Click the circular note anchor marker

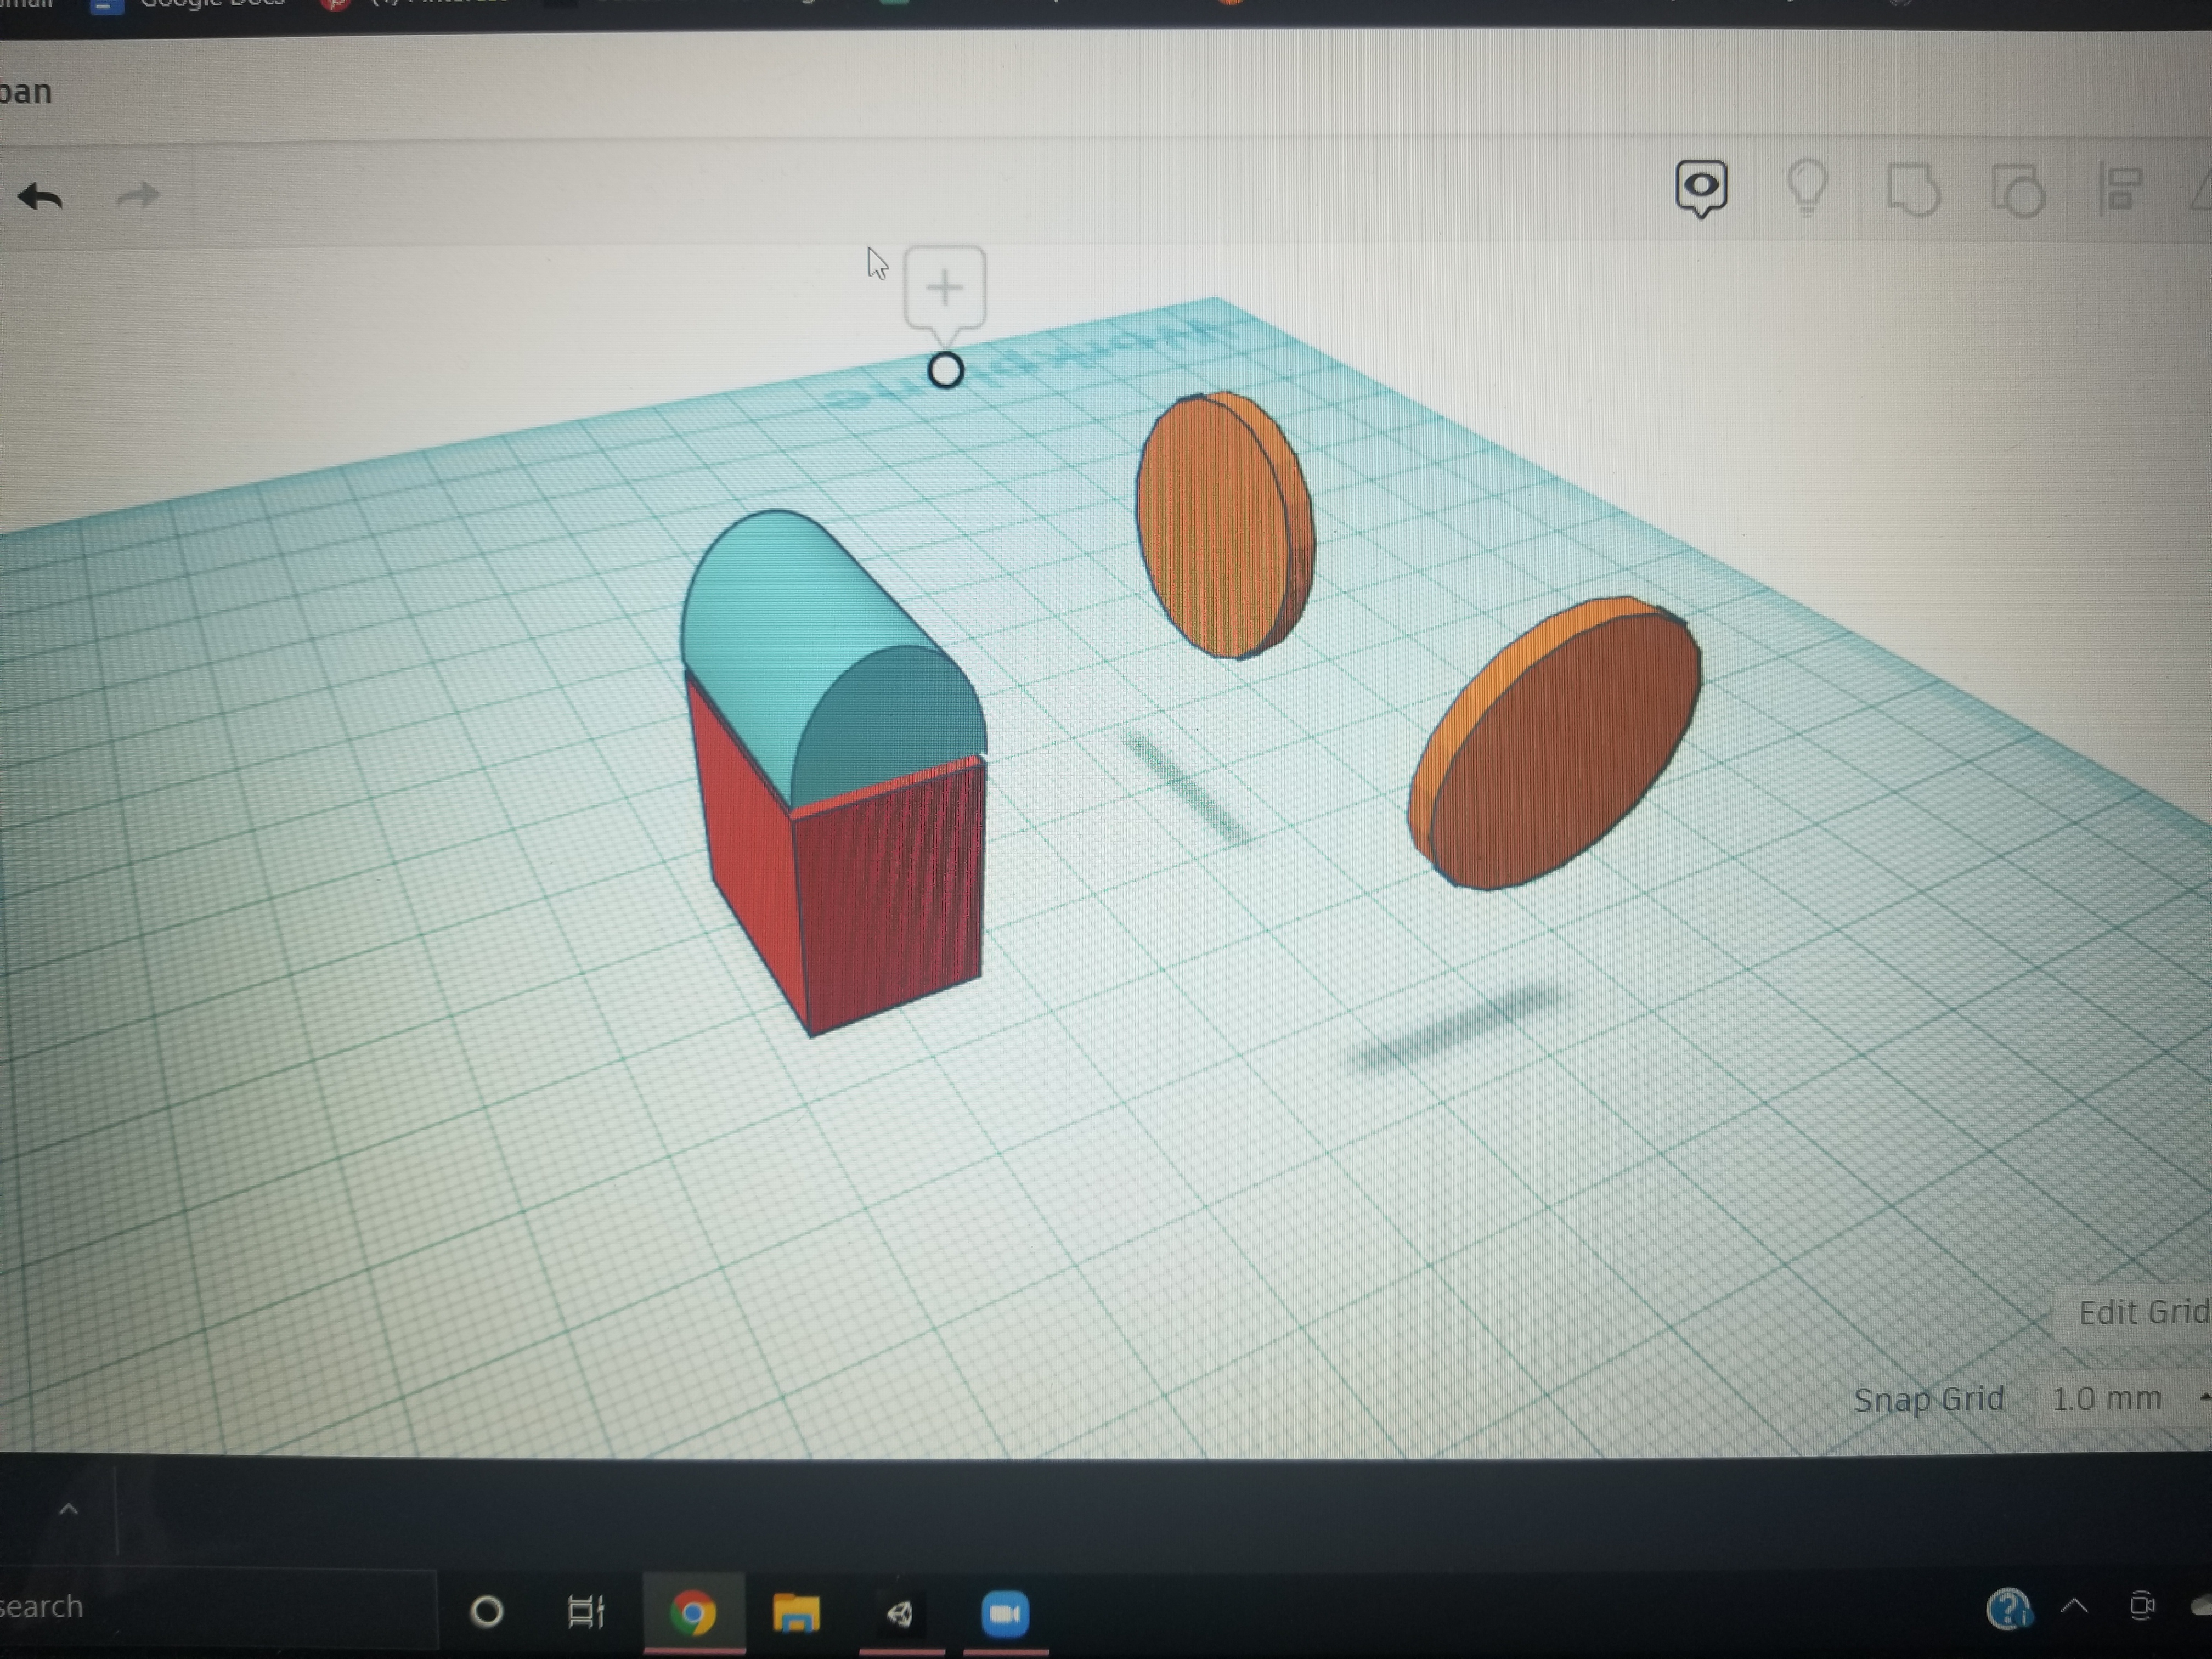coord(945,371)
